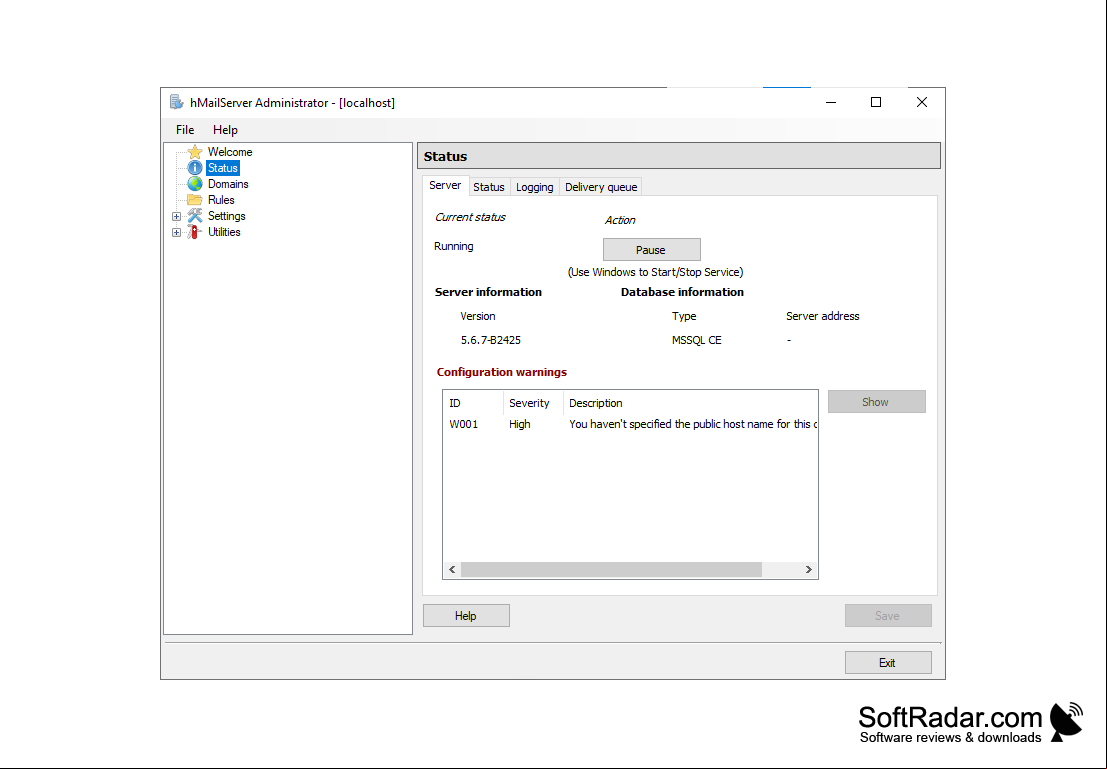Click the Running status text

coord(454,246)
